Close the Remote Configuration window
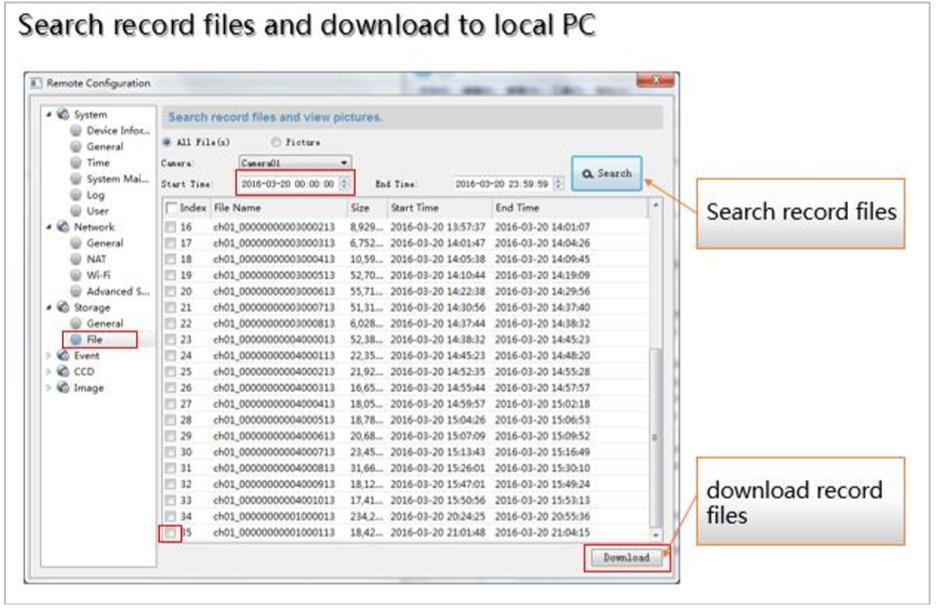Viewport: 936px width, 609px height. pos(655,80)
